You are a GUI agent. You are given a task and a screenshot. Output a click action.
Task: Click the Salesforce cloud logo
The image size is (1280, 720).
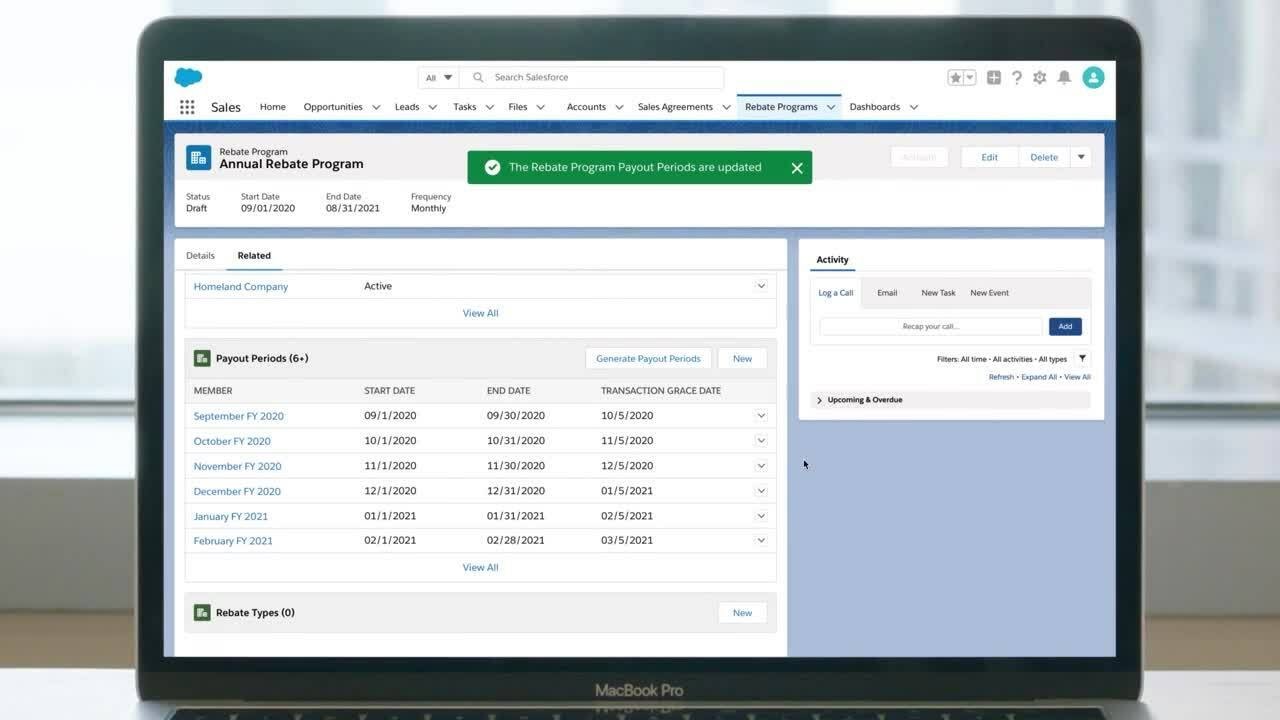coord(188,77)
